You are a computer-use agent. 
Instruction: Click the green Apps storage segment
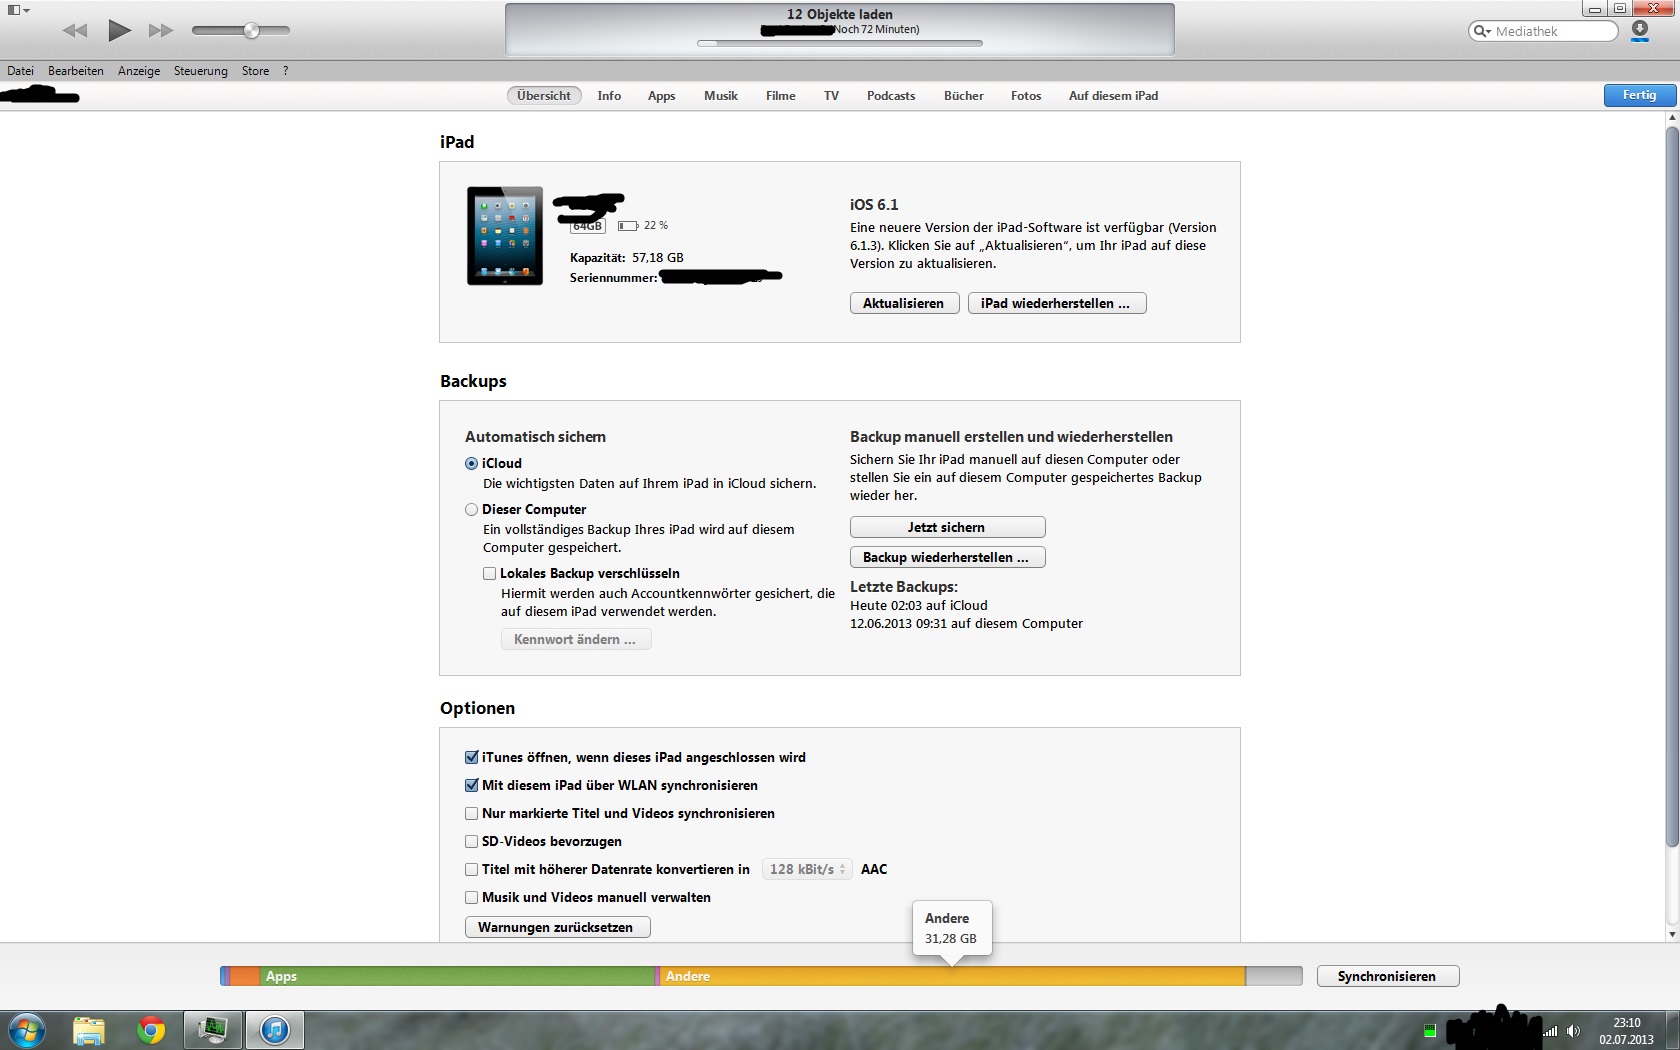457,976
